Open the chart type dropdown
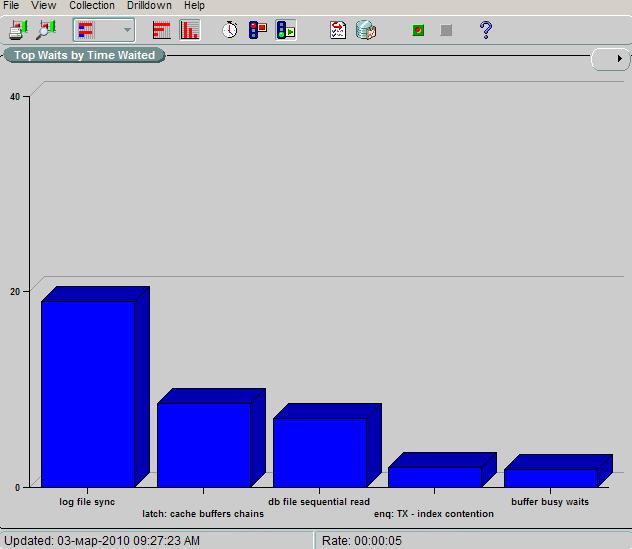The image size is (632, 549). point(126,31)
